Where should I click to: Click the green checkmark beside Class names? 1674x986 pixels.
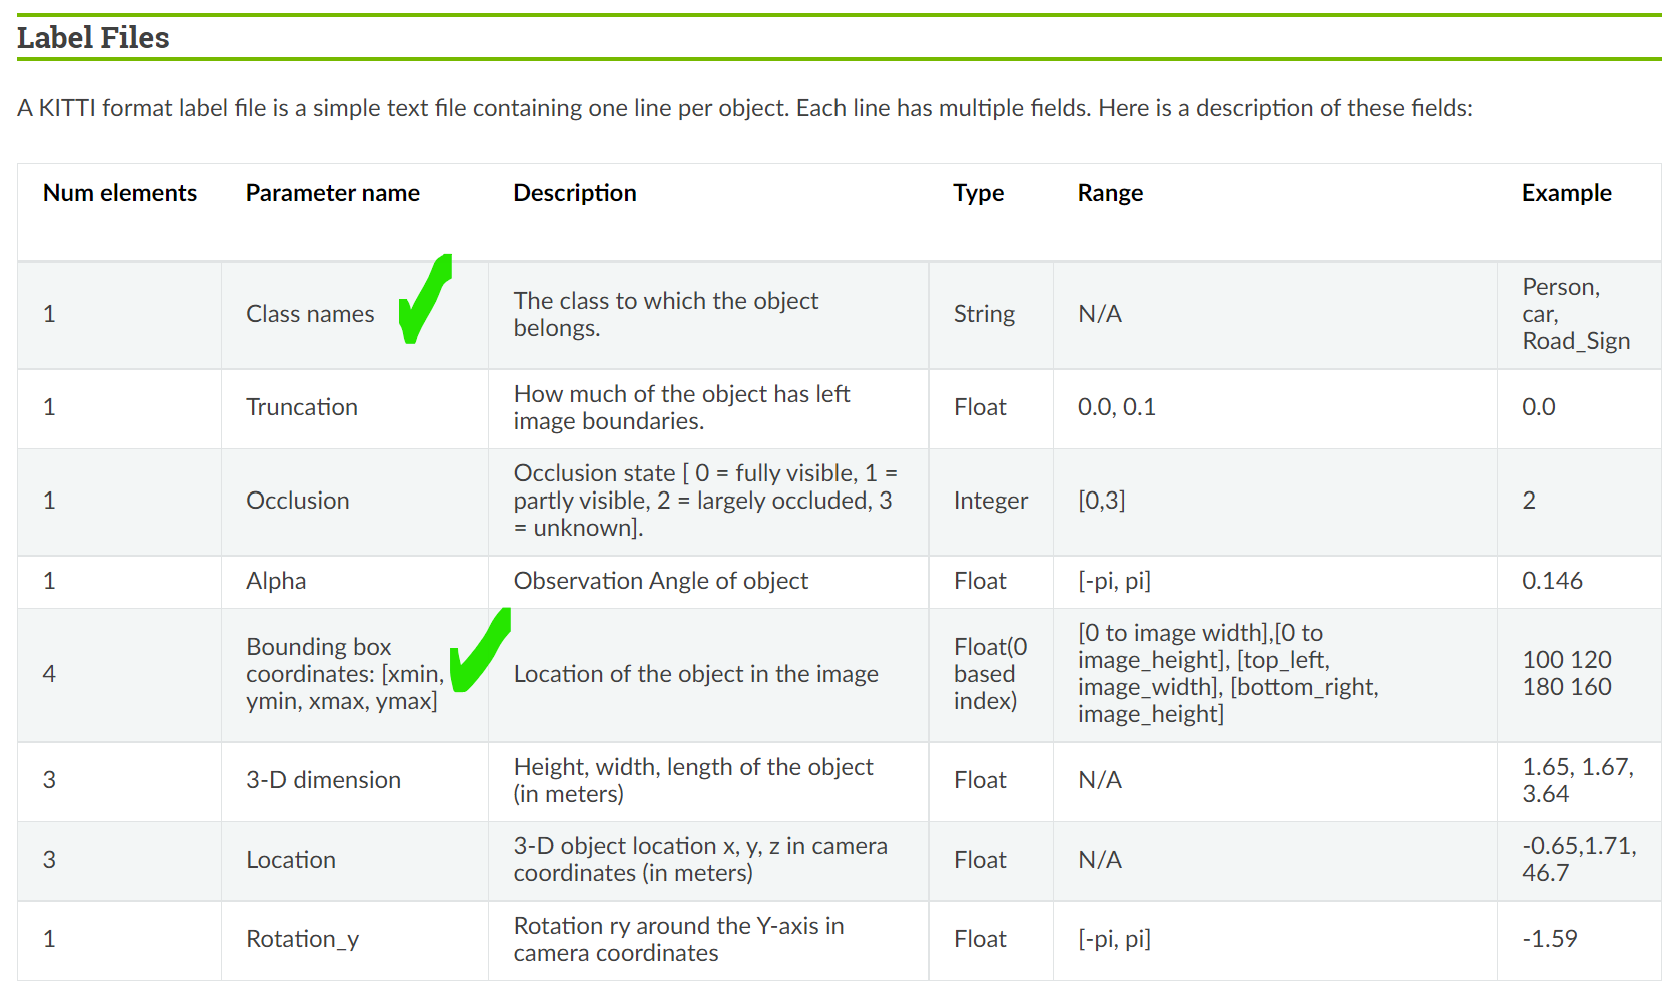point(423,298)
